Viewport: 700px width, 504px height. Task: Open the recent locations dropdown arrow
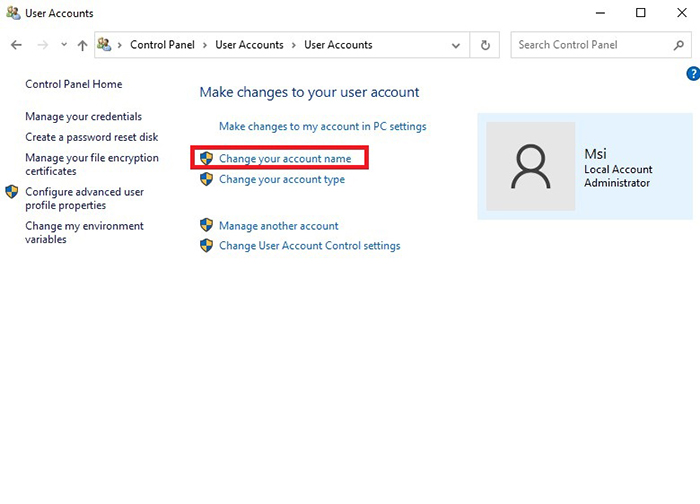tap(63, 45)
